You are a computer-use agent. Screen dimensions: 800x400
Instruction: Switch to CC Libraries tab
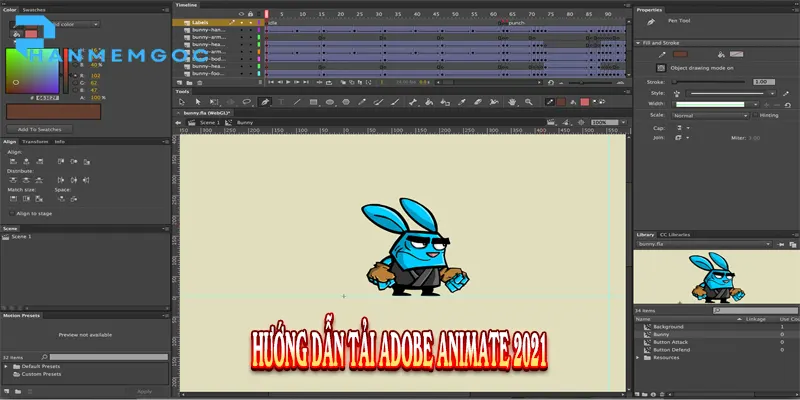(675, 235)
